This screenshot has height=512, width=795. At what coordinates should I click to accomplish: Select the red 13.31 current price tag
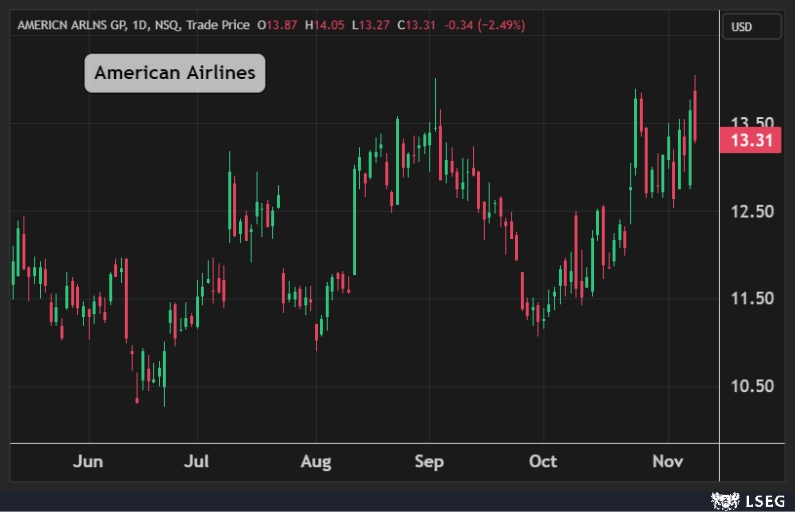point(750,141)
